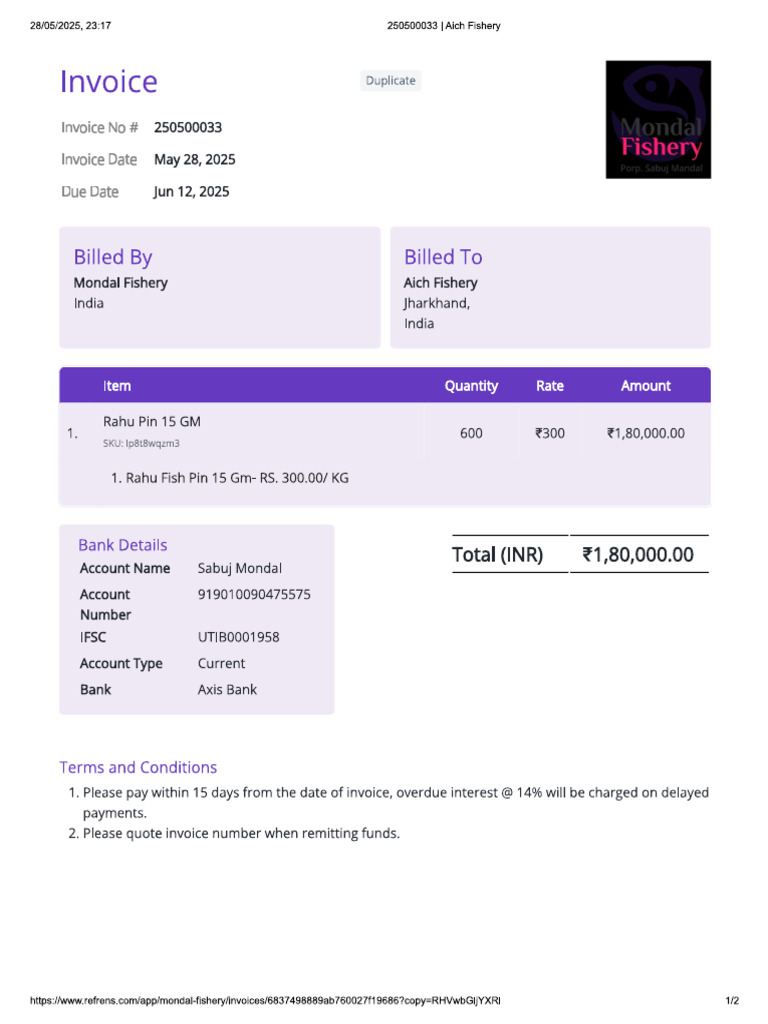
Task: Click the IFSC code UTIB0001958
Action: coord(238,637)
